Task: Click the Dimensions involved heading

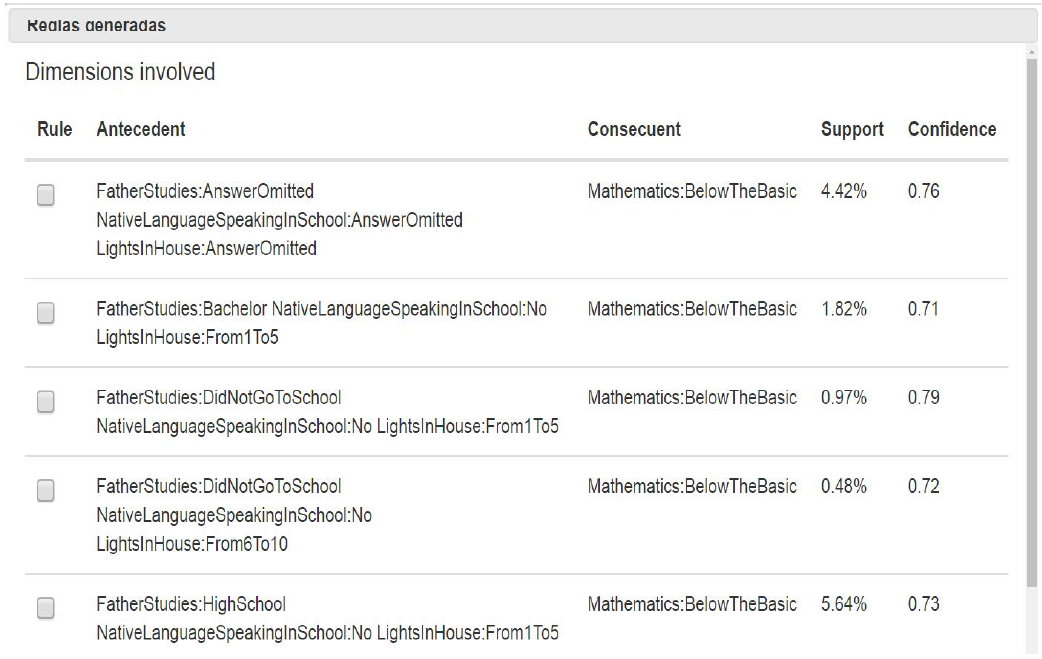Action: [120, 72]
